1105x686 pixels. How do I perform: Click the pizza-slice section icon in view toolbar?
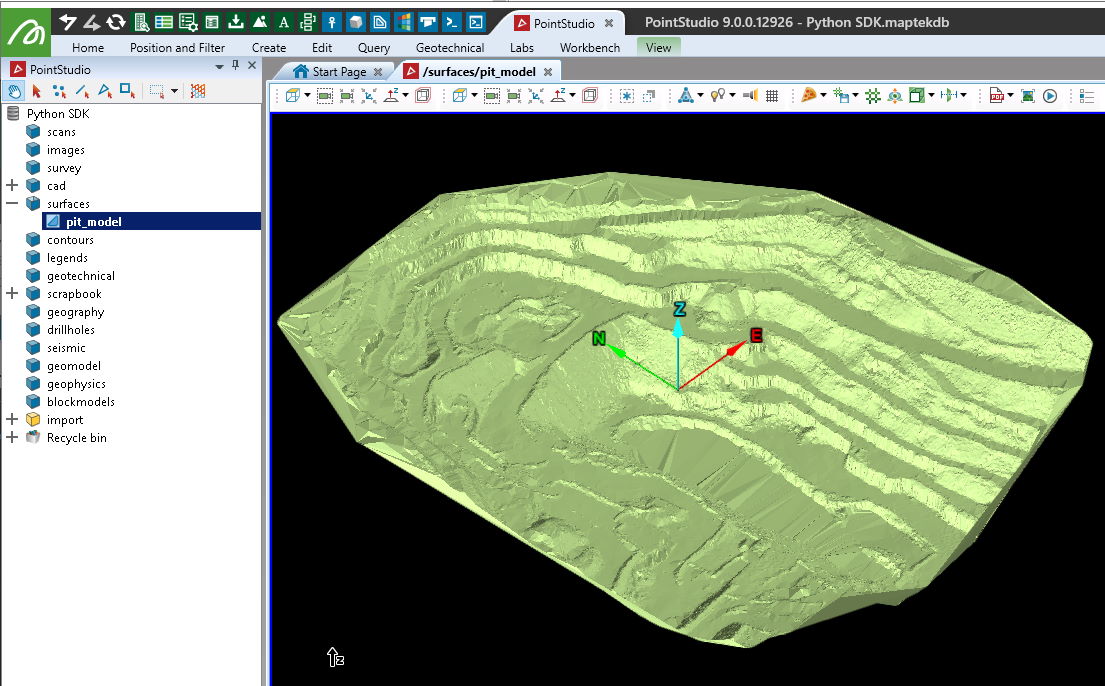(x=808, y=96)
